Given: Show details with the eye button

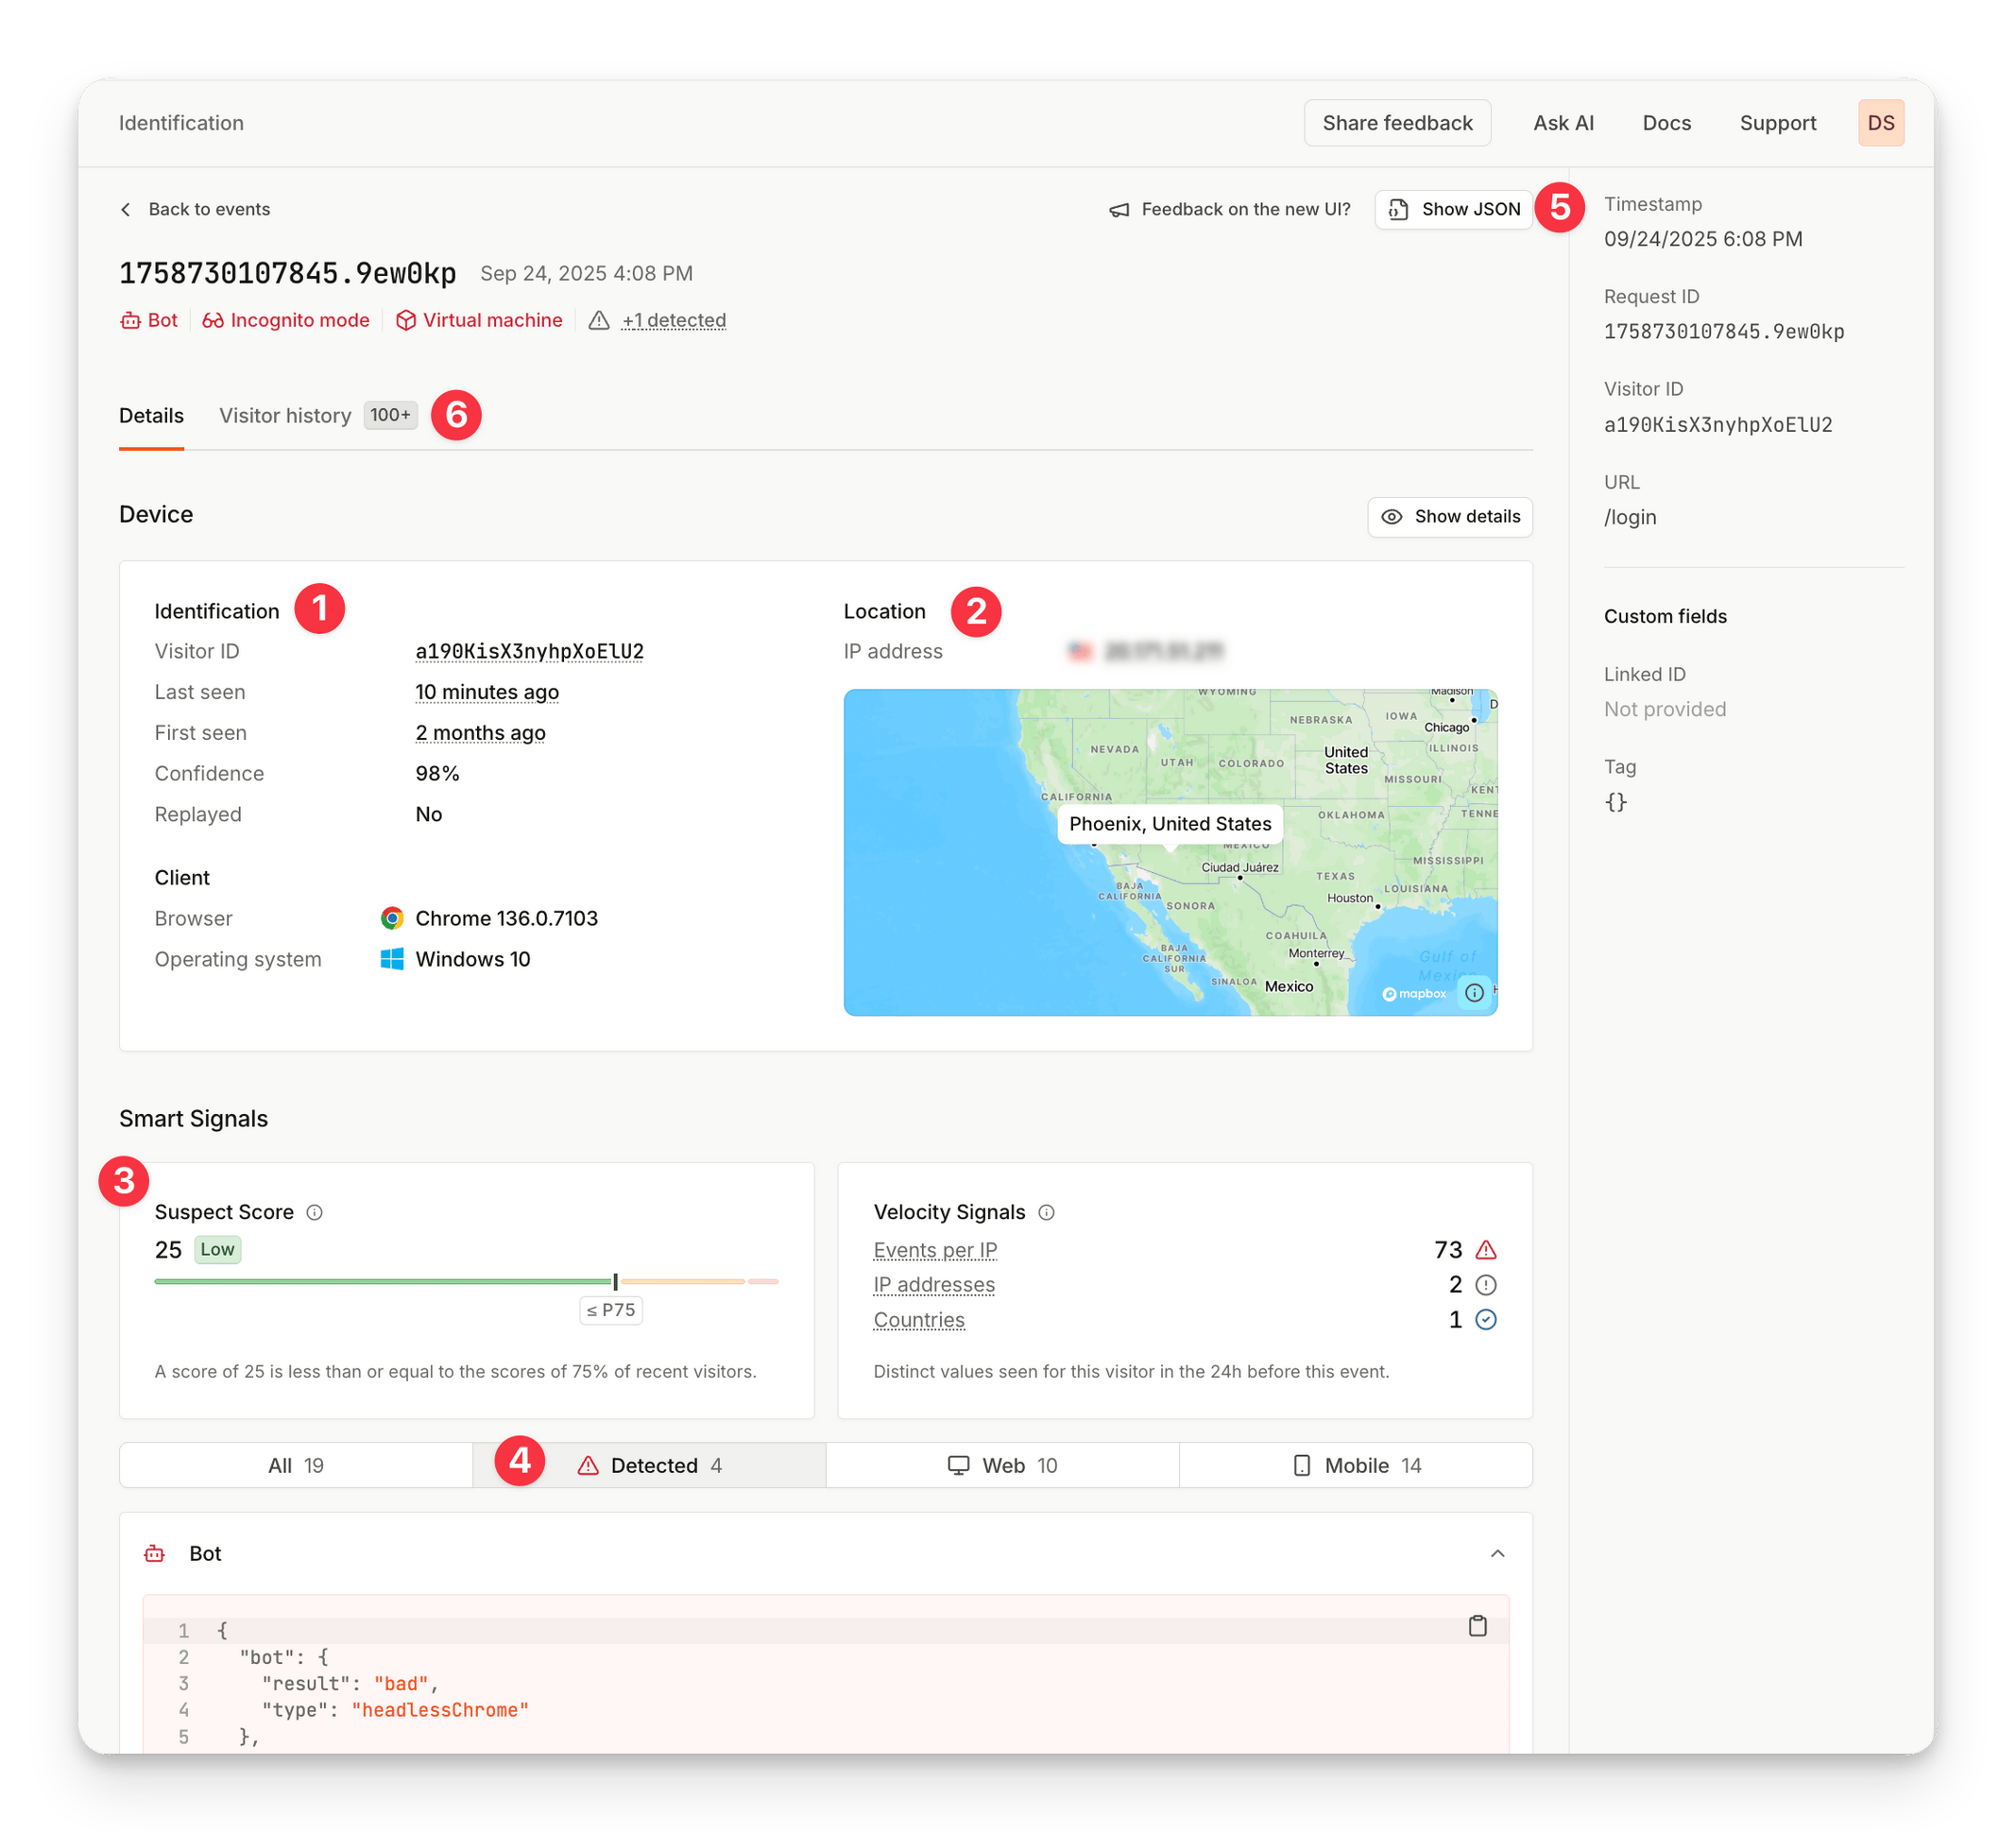Looking at the screenshot, I should [x=1450, y=518].
